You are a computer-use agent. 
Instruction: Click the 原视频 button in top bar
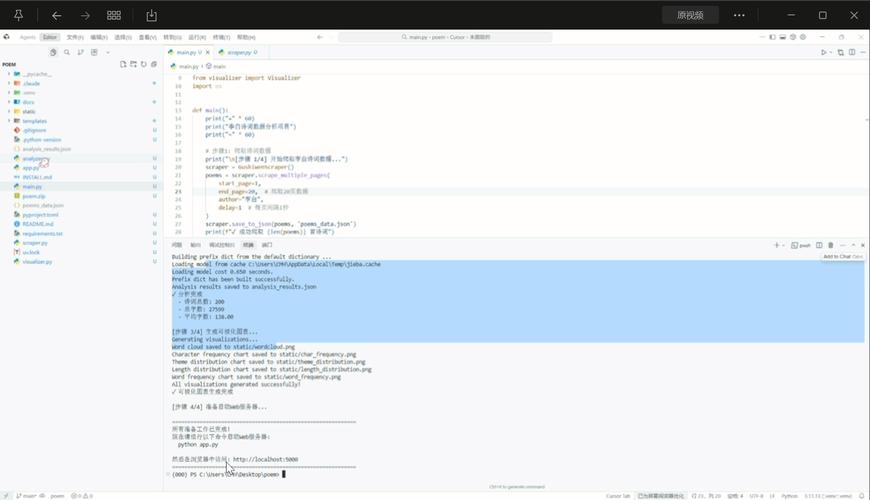[690, 15]
